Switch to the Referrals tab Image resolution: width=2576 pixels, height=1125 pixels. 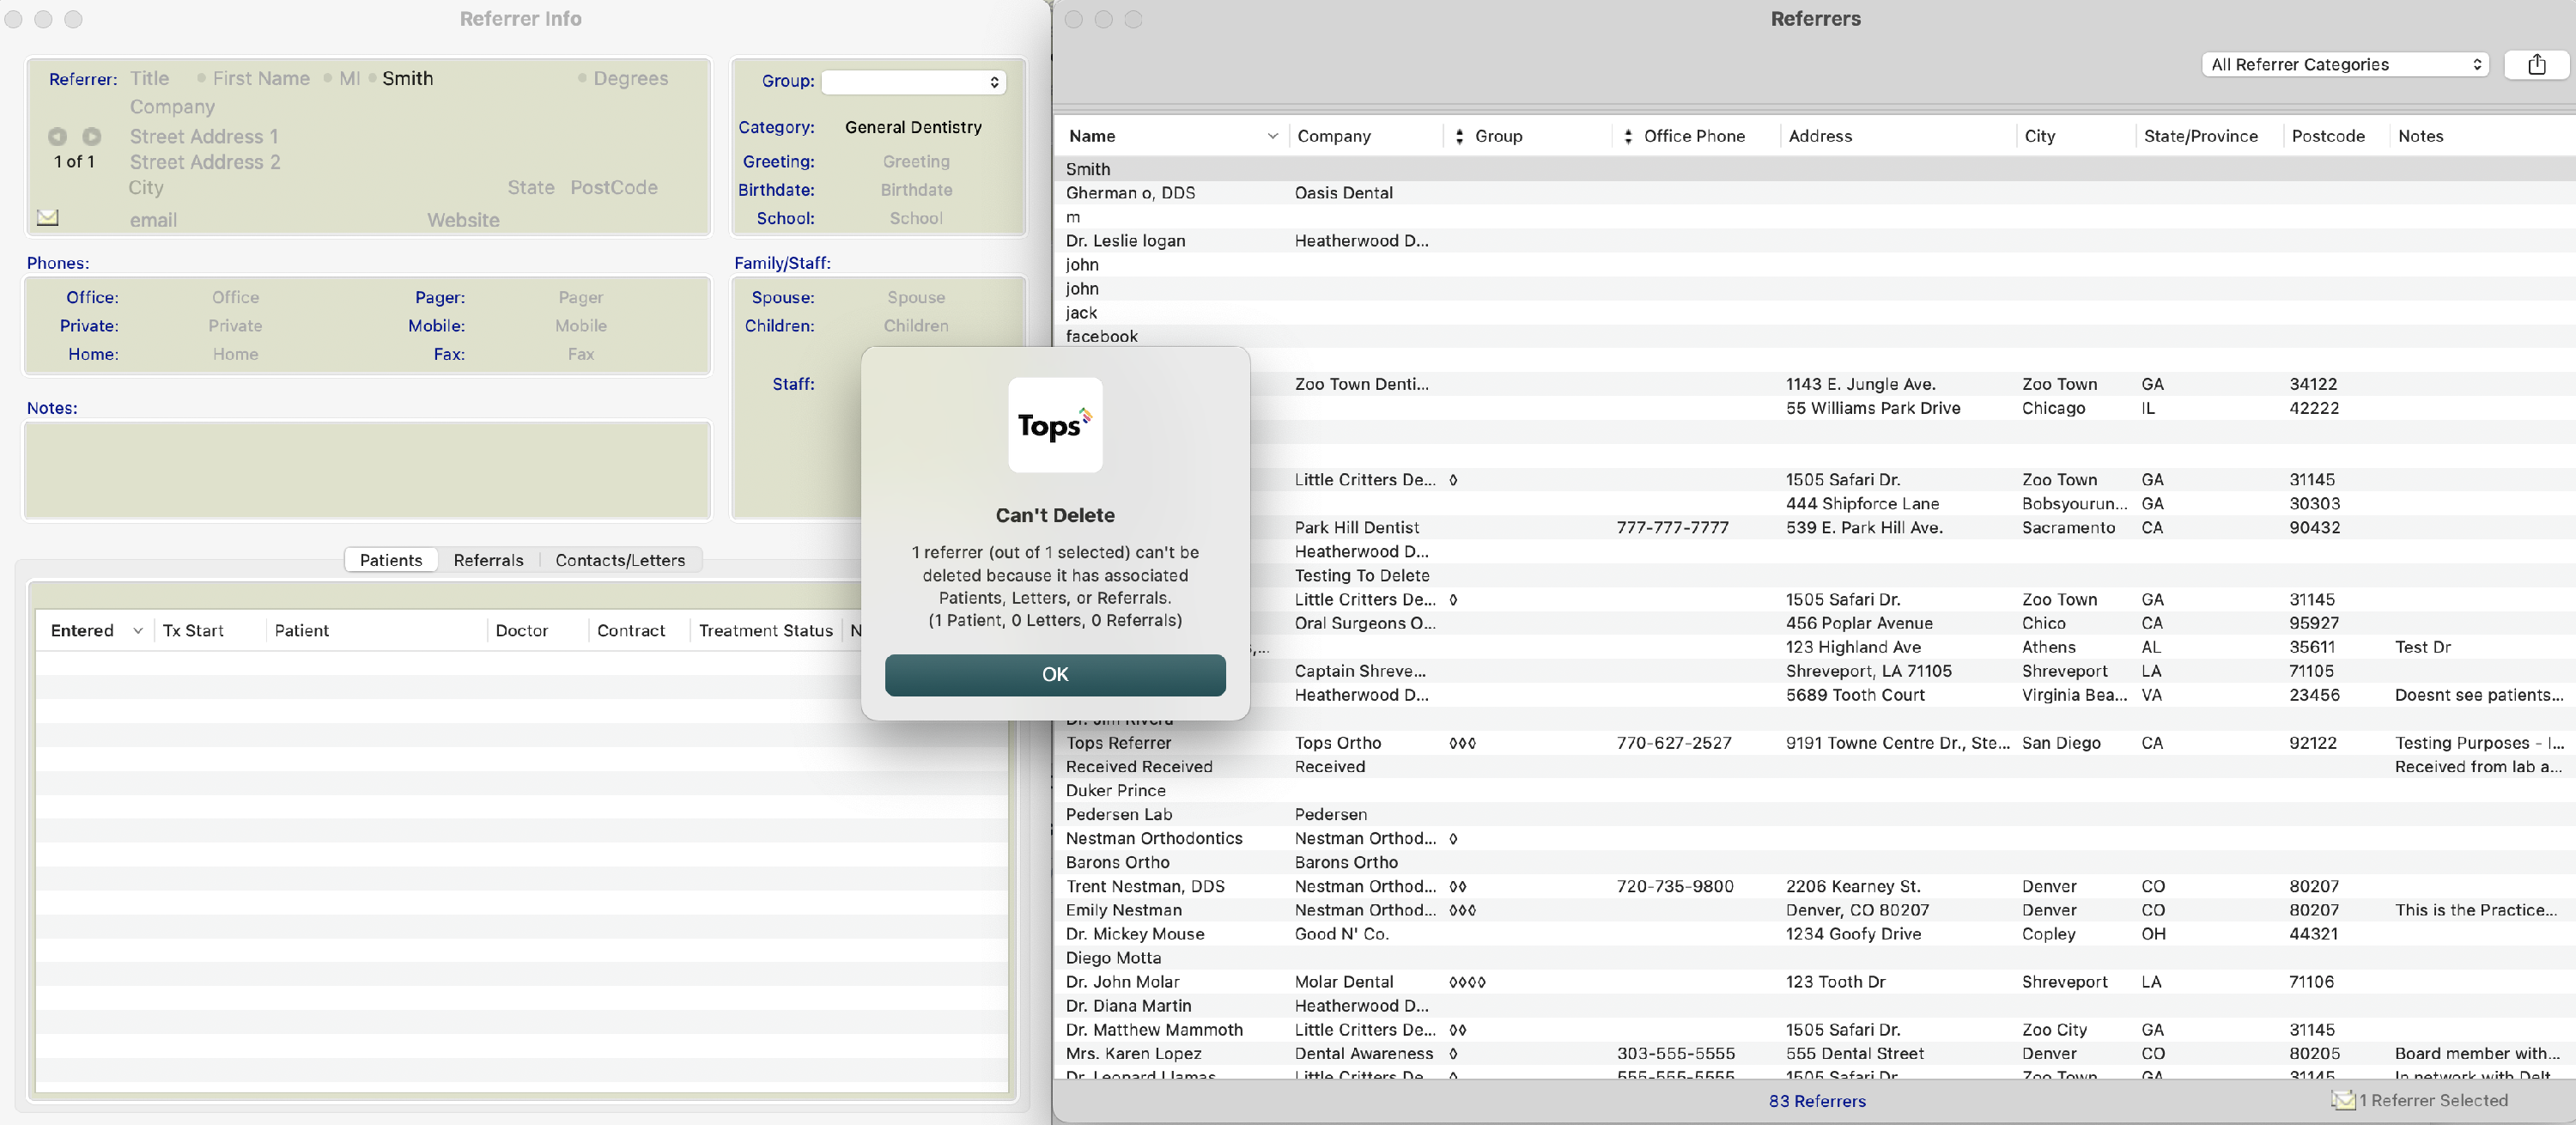(488, 560)
